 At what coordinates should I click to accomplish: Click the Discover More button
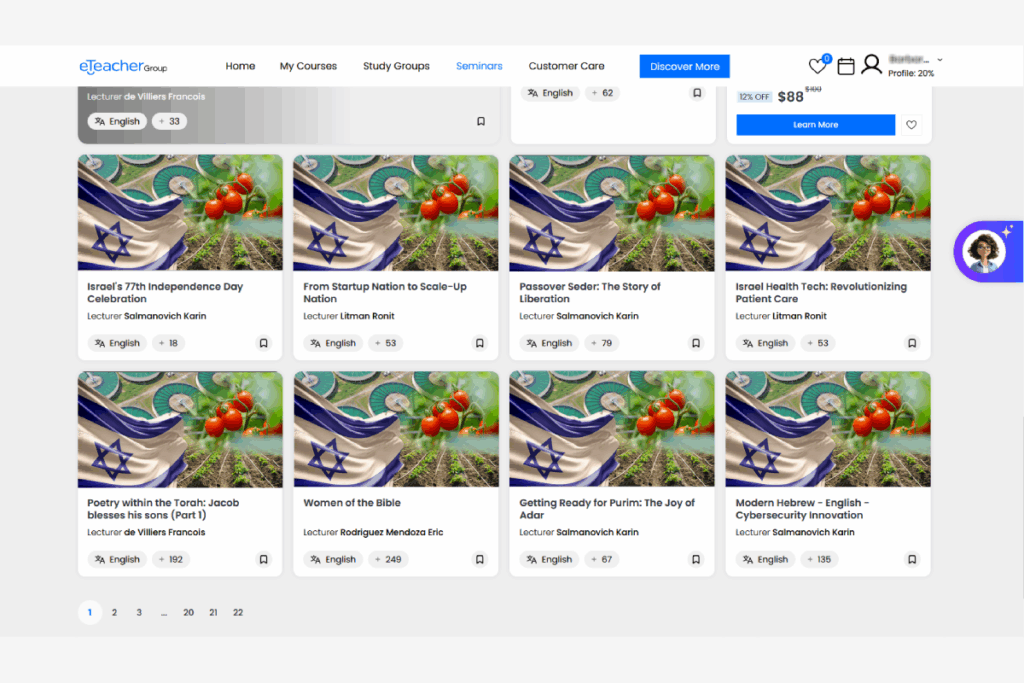click(684, 66)
